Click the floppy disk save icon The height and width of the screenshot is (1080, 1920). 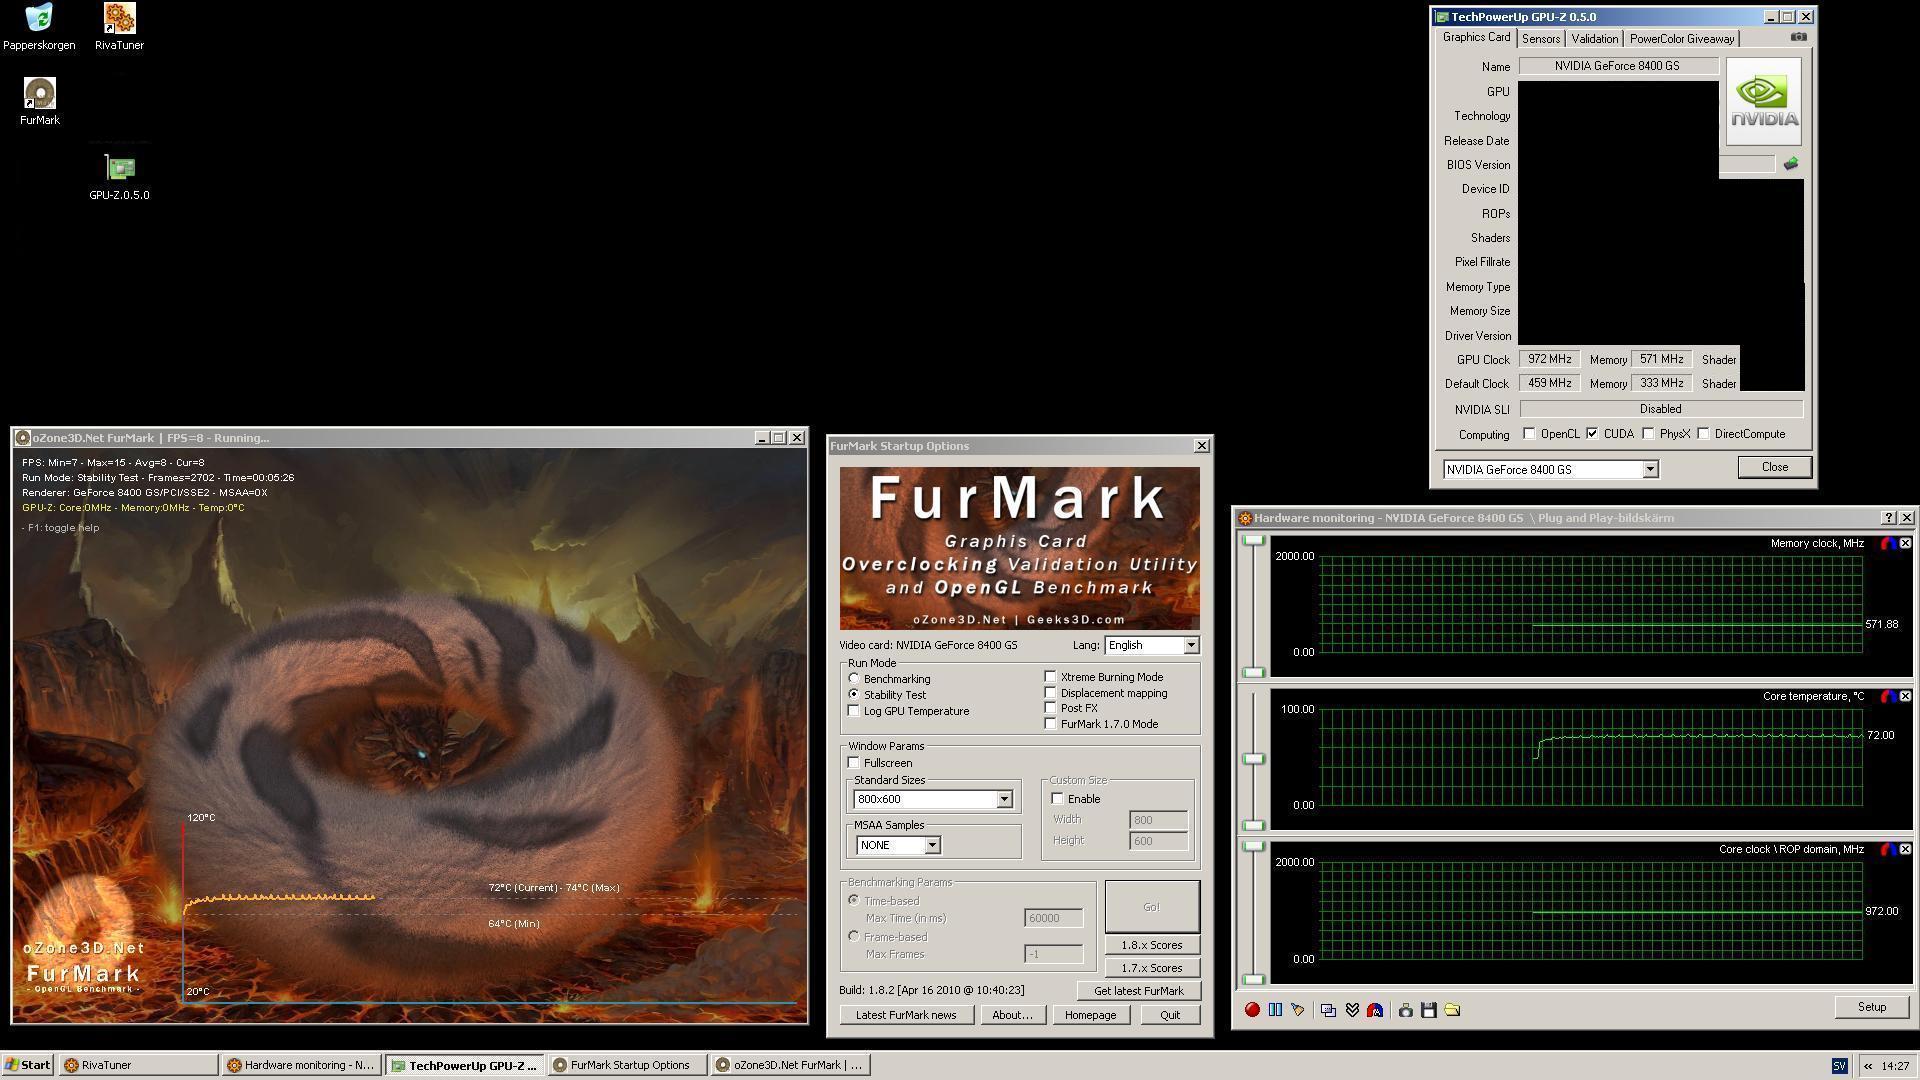point(1429,1010)
